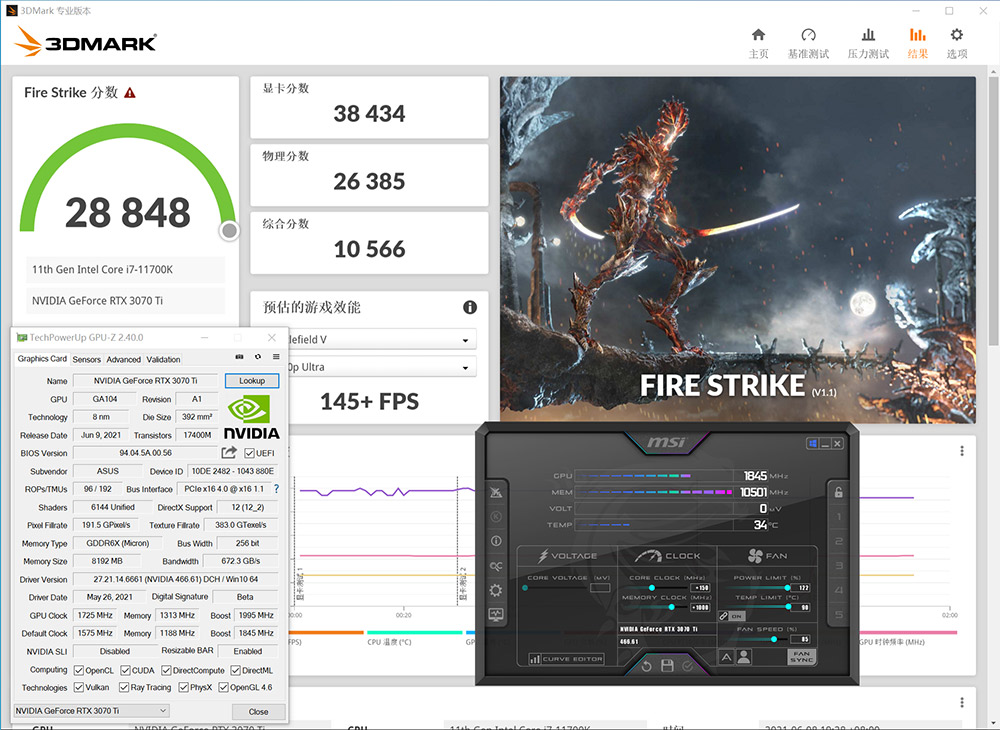Open the Benchmarks (基准测试) gauge icon
This screenshot has height=730, width=1000.
[x=808, y=34]
